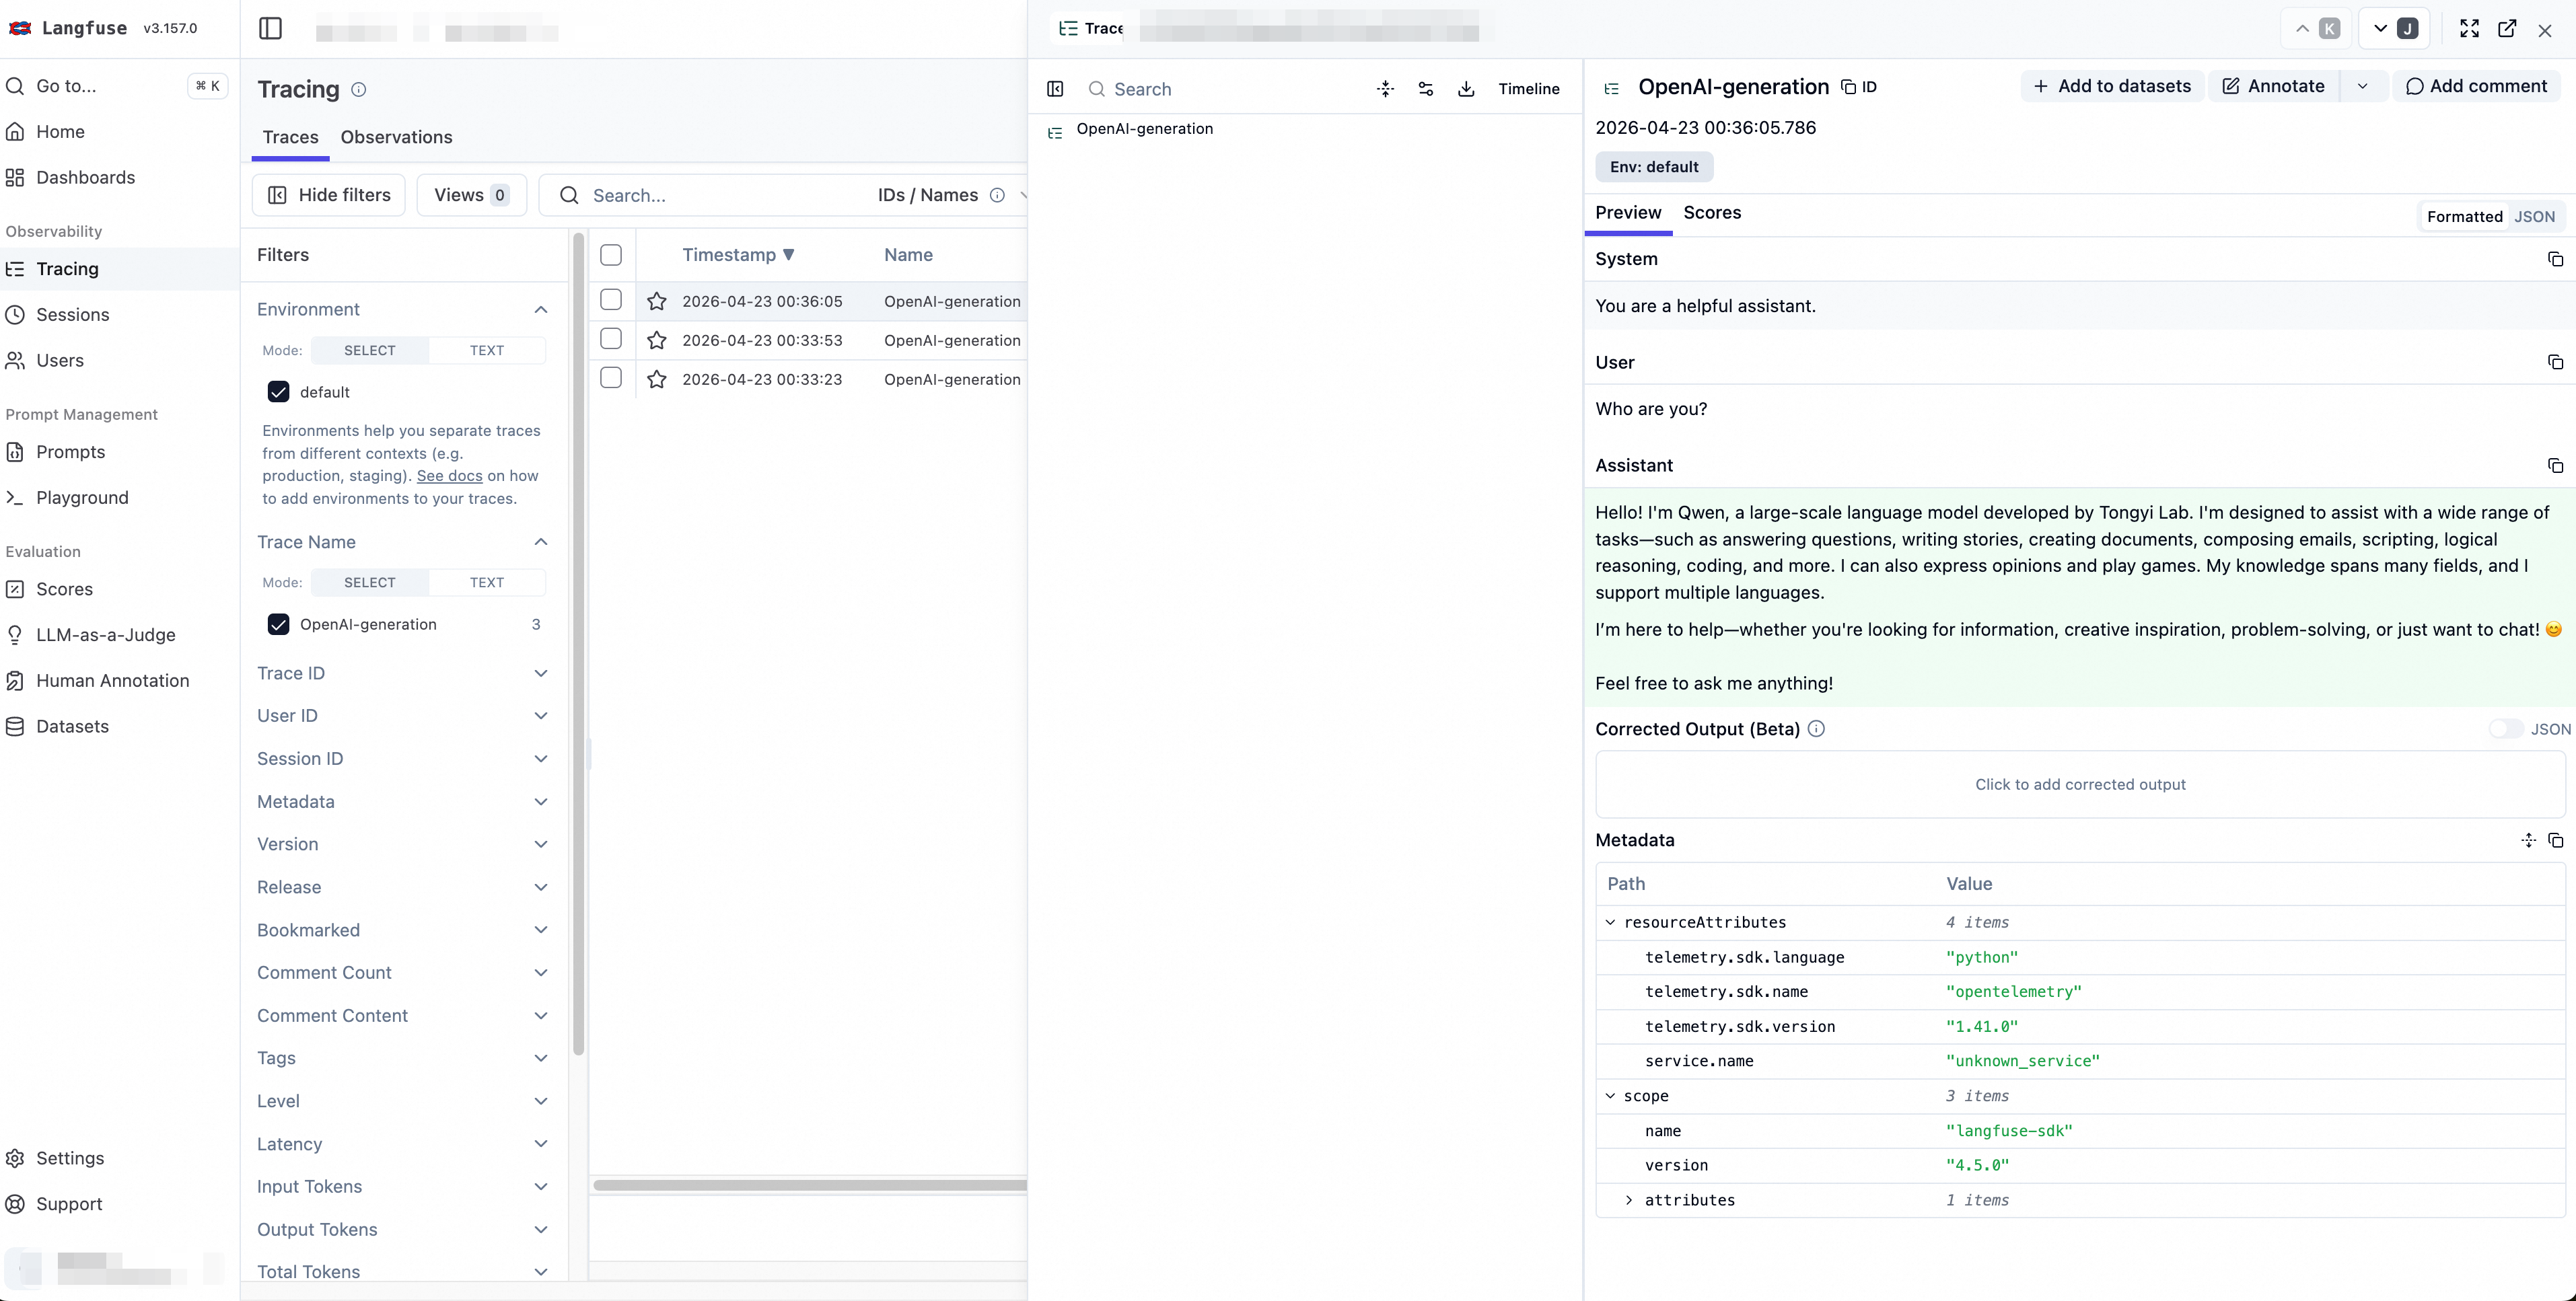Click Hide filters button
The width and height of the screenshot is (2576, 1301).
(x=329, y=195)
